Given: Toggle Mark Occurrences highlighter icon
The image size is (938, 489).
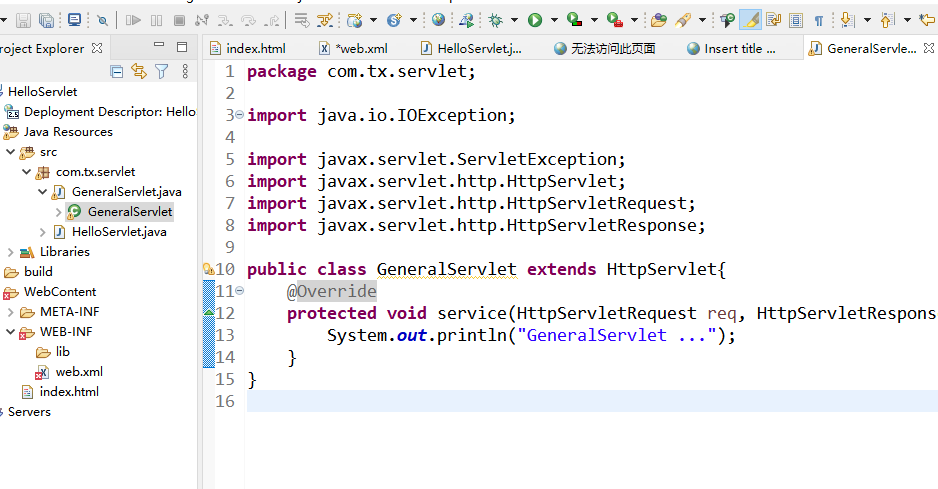Looking at the screenshot, I should pos(751,20).
